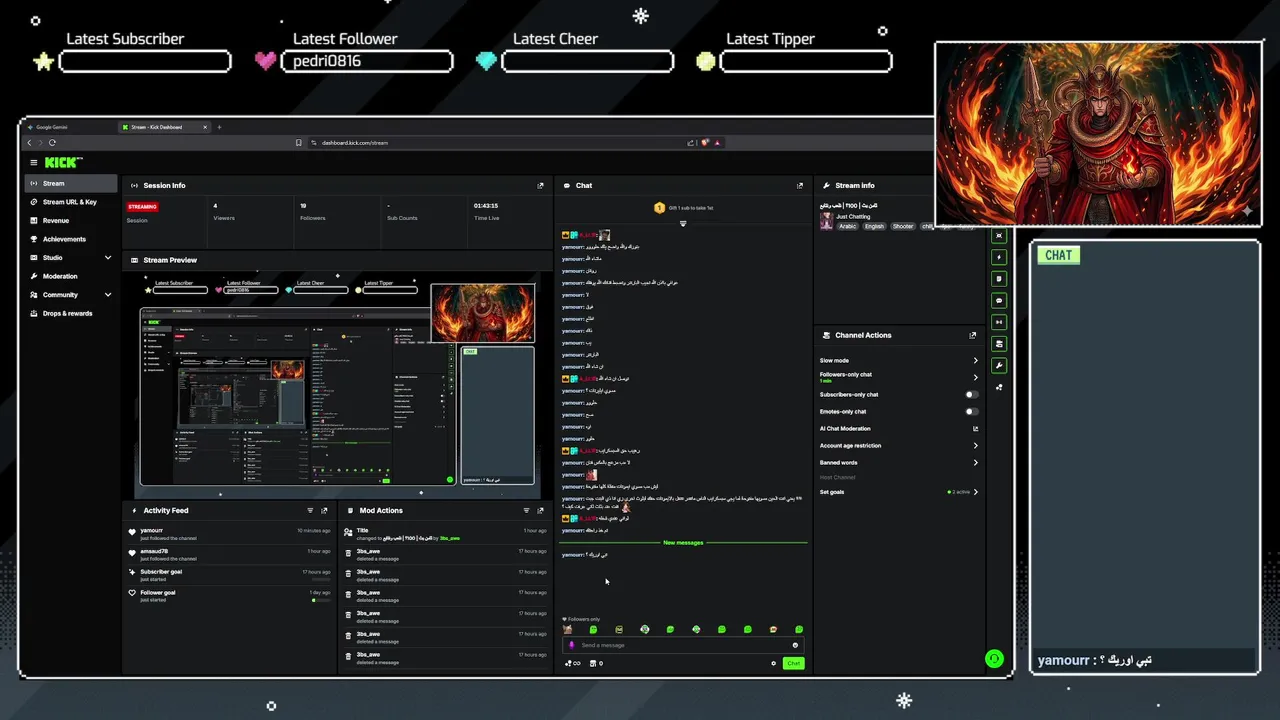Click AI Chat Moderation label

point(845,428)
